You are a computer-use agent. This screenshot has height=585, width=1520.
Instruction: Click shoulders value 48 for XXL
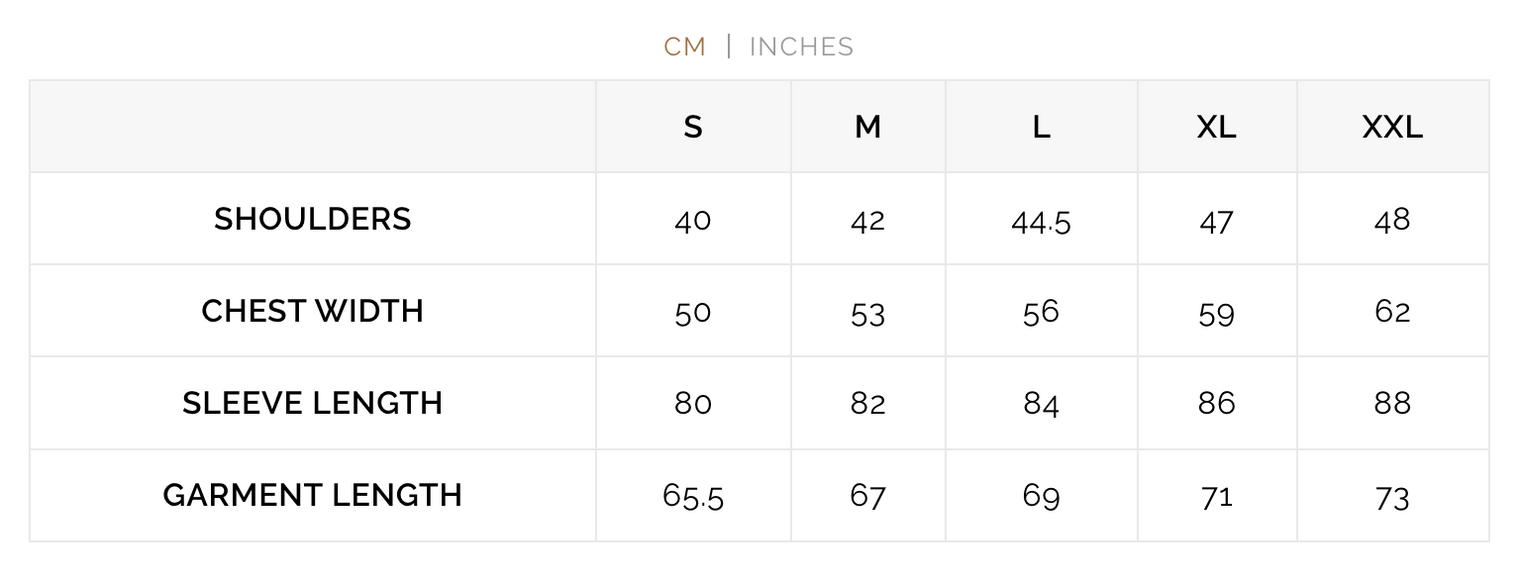point(1392,220)
